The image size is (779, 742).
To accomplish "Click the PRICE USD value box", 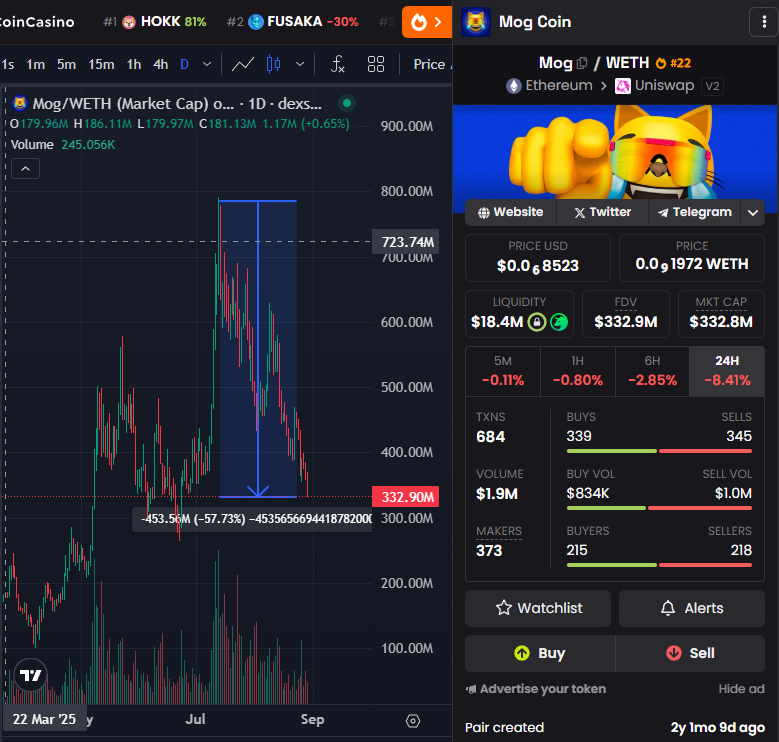I will click(538, 258).
